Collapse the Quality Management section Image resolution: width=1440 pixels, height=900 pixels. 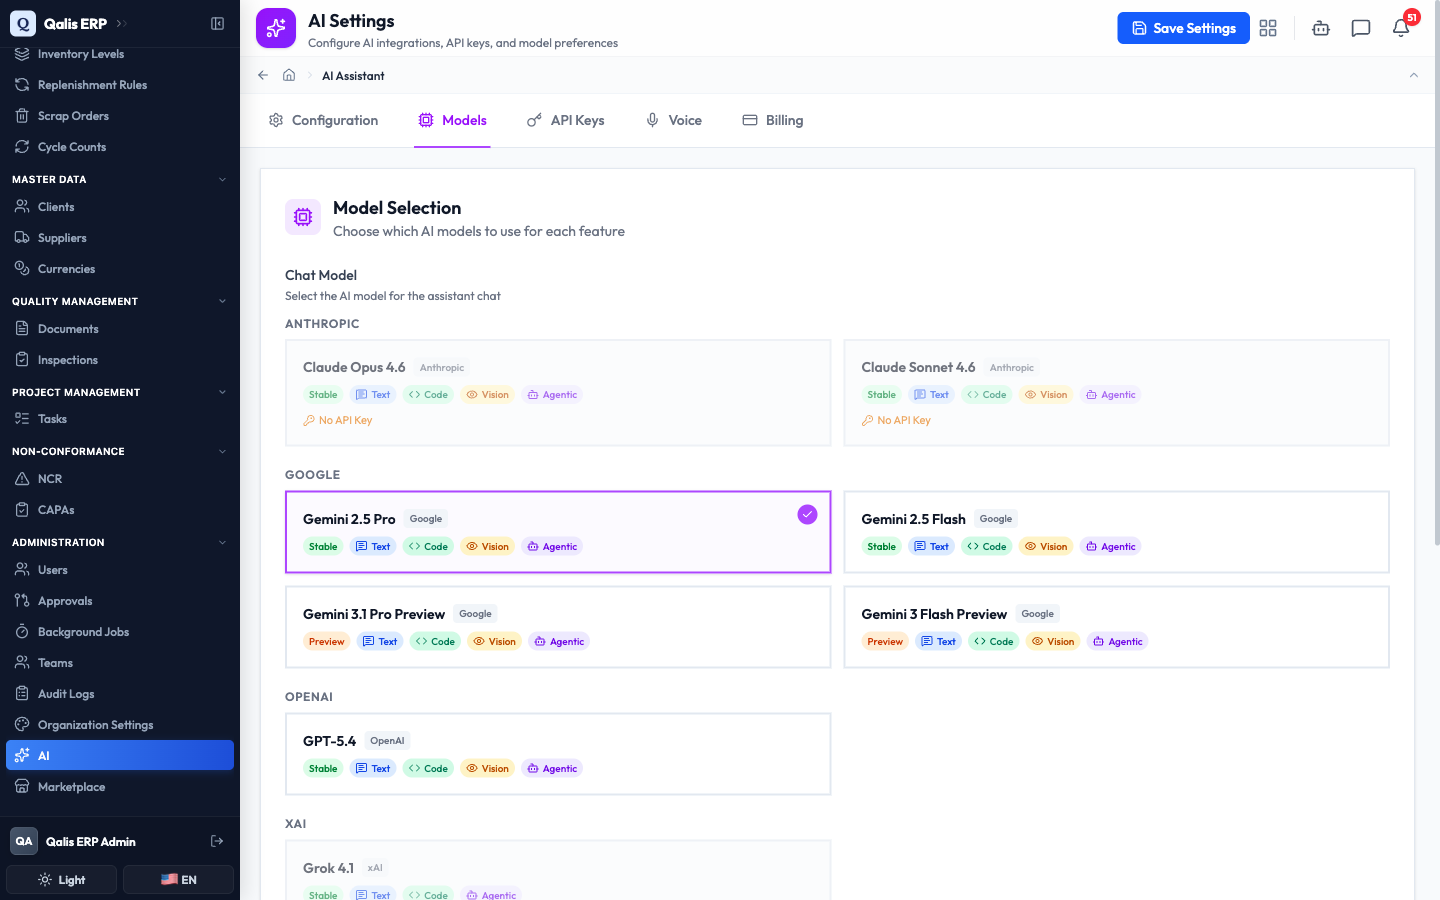222,301
